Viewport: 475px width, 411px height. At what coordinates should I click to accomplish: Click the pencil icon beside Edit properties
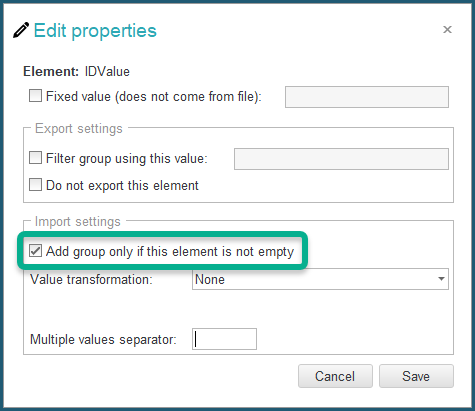click(21, 30)
